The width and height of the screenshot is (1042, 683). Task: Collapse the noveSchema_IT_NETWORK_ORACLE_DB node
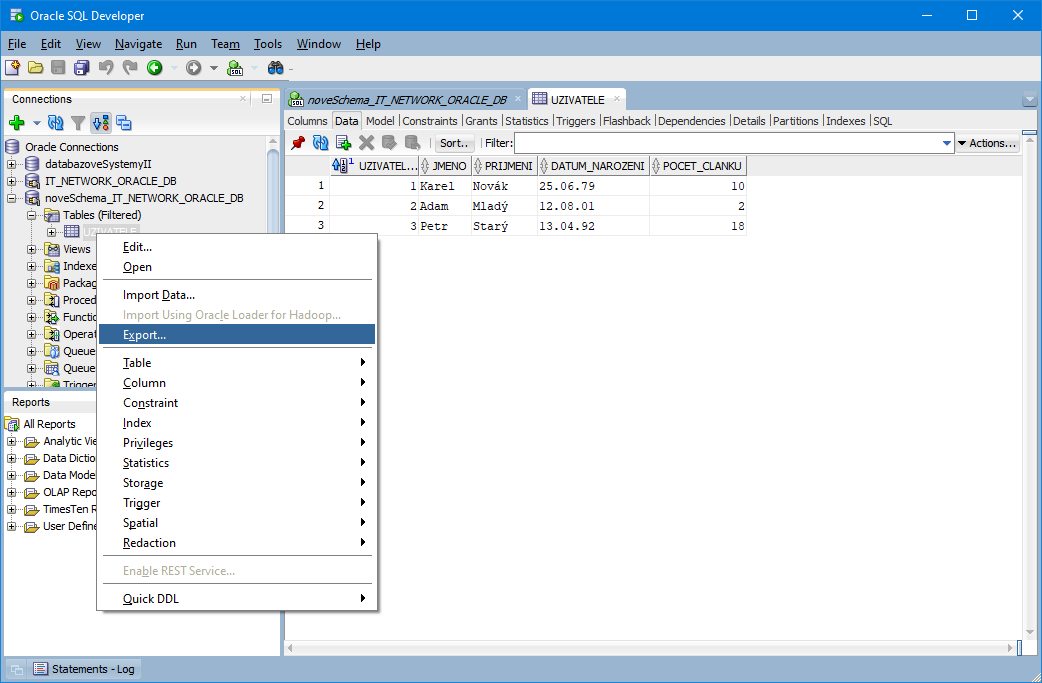pos(12,198)
